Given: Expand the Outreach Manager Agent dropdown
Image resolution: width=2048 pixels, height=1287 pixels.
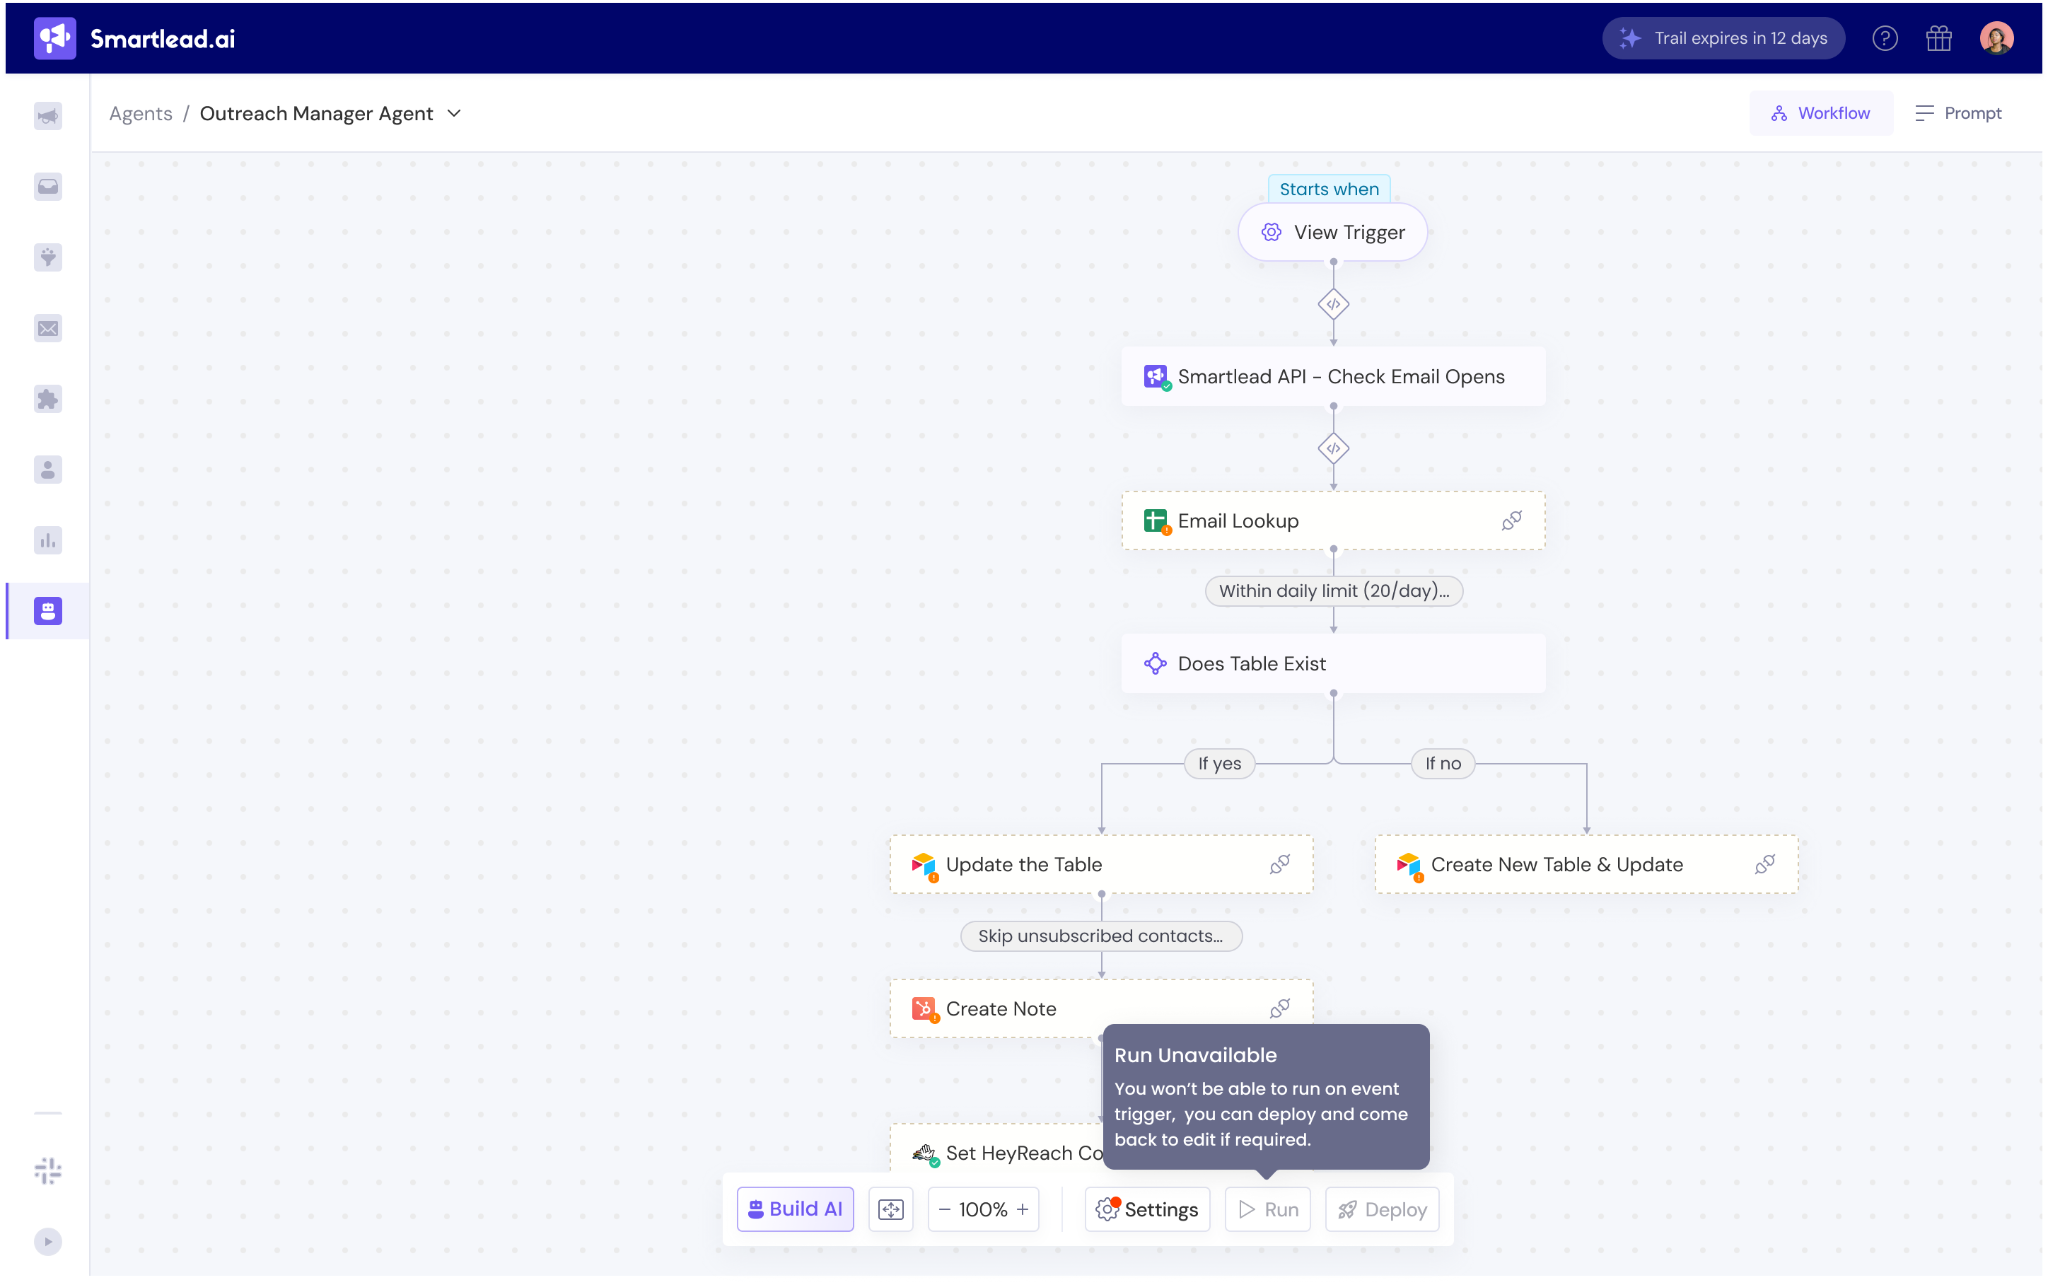Looking at the screenshot, I should click(x=454, y=113).
